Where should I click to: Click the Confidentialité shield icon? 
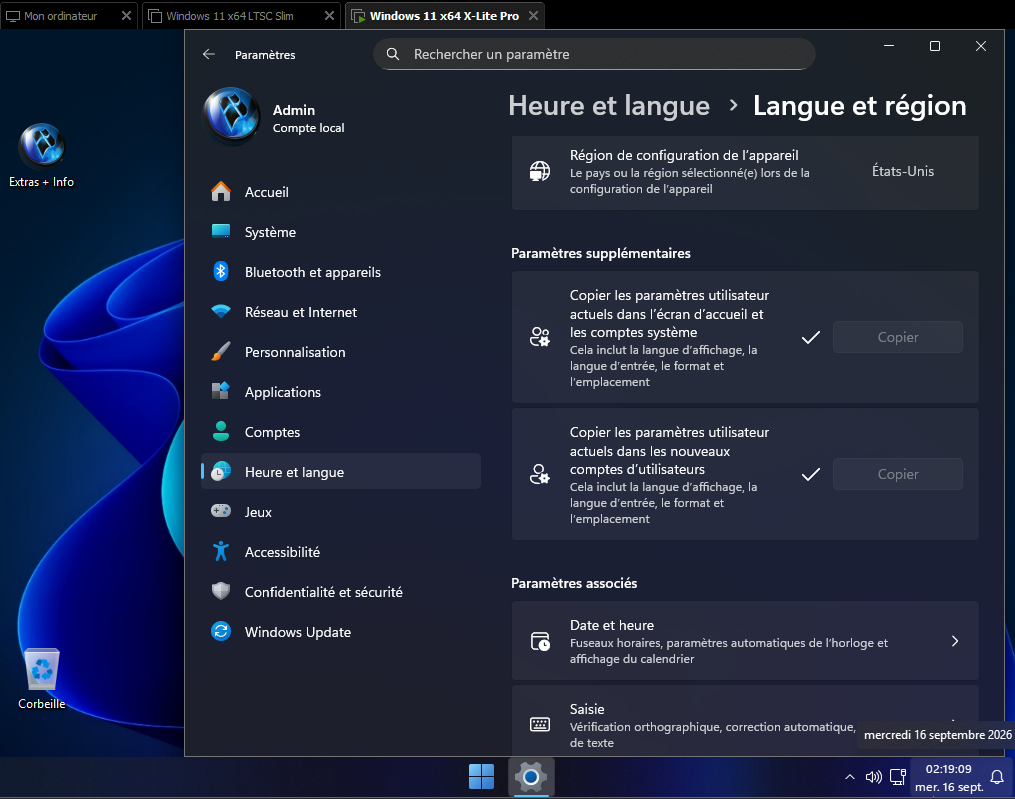[221, 591]
